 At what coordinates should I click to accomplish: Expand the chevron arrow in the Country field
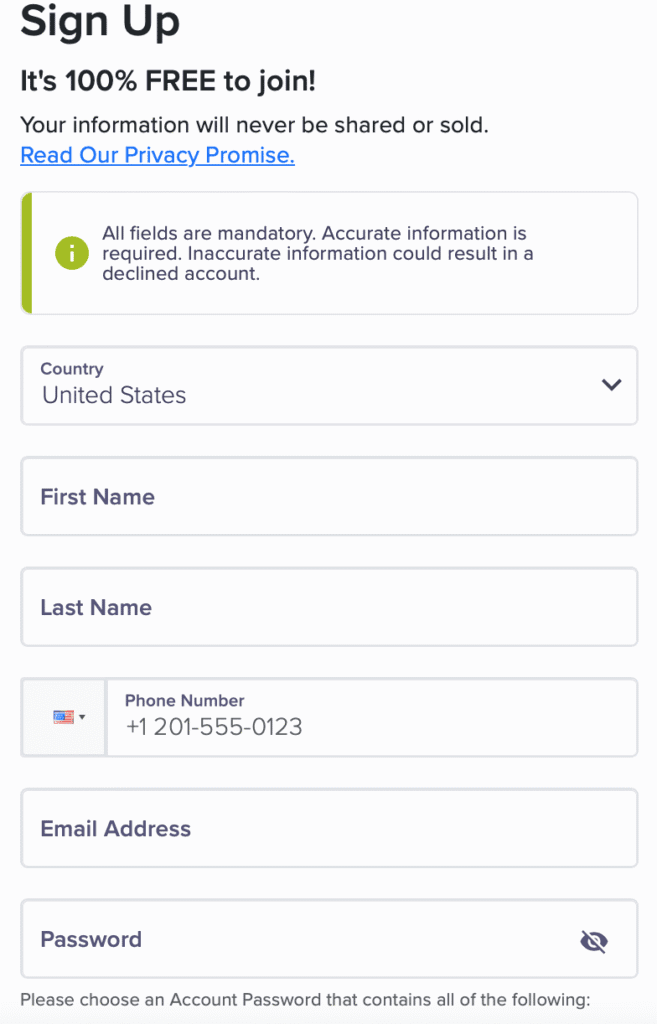pyautogui.click(x=611, y=385)
